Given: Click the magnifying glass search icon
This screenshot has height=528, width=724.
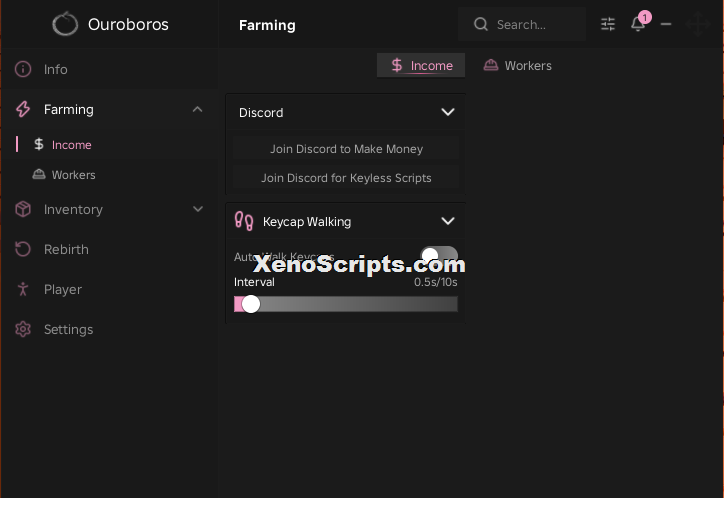Looking at the screenshot, I should pyautogui.click(x=481, y=24).
